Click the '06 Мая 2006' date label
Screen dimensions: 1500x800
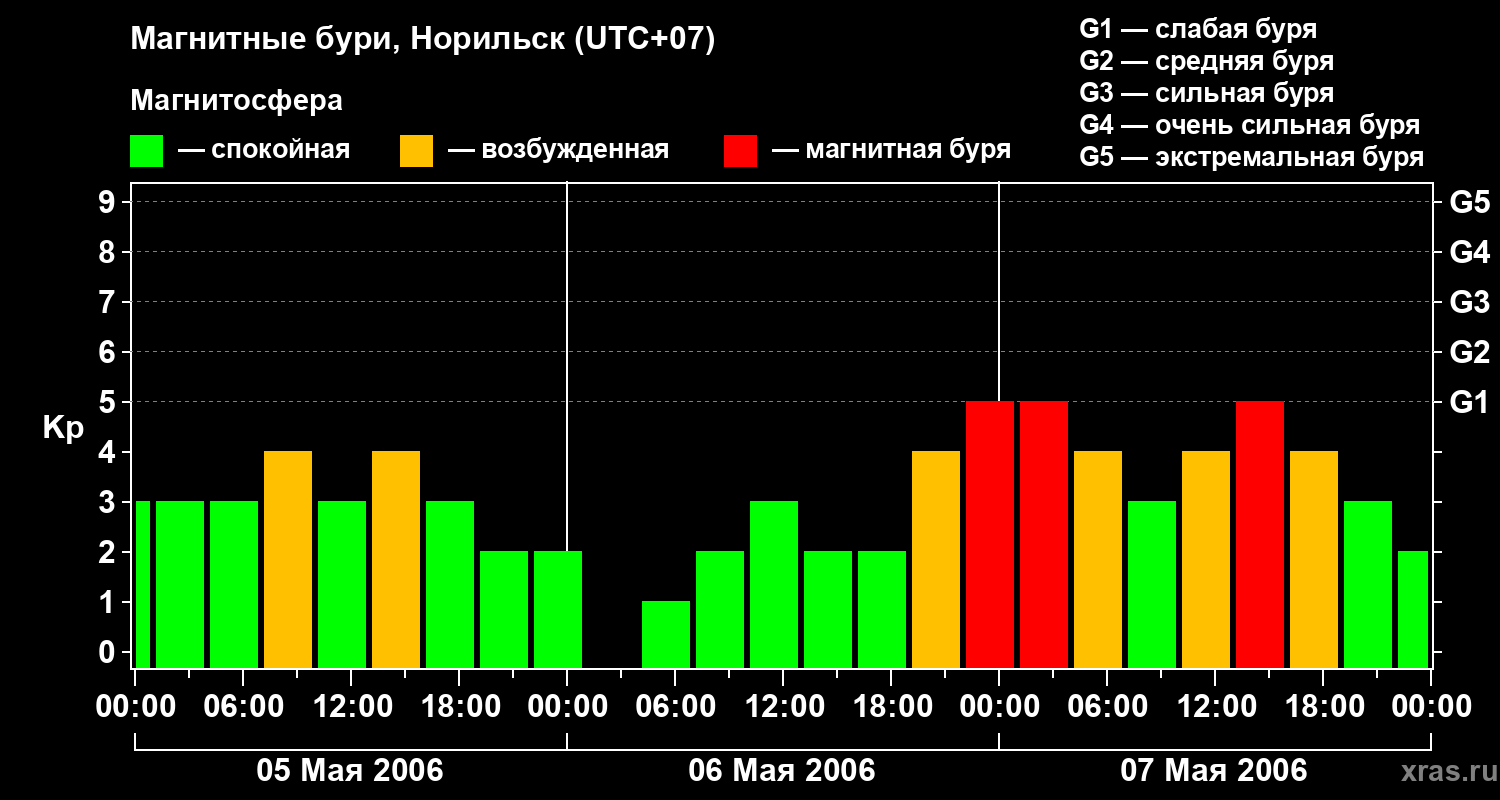[x=782, y=770]
